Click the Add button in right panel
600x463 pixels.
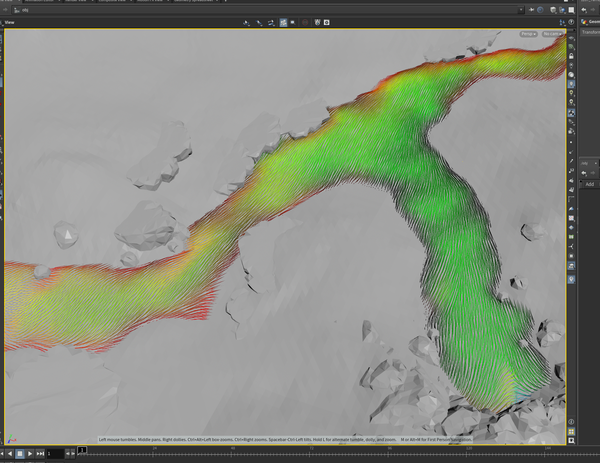(590, 184)
